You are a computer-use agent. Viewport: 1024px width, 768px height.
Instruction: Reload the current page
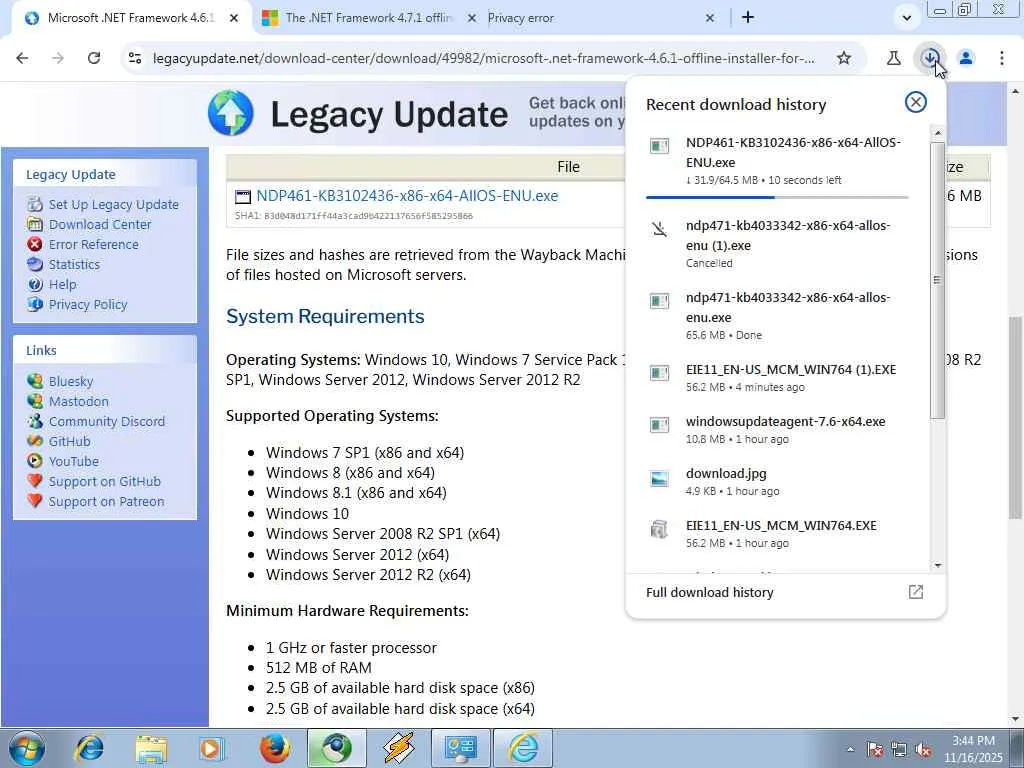[94, 58]
